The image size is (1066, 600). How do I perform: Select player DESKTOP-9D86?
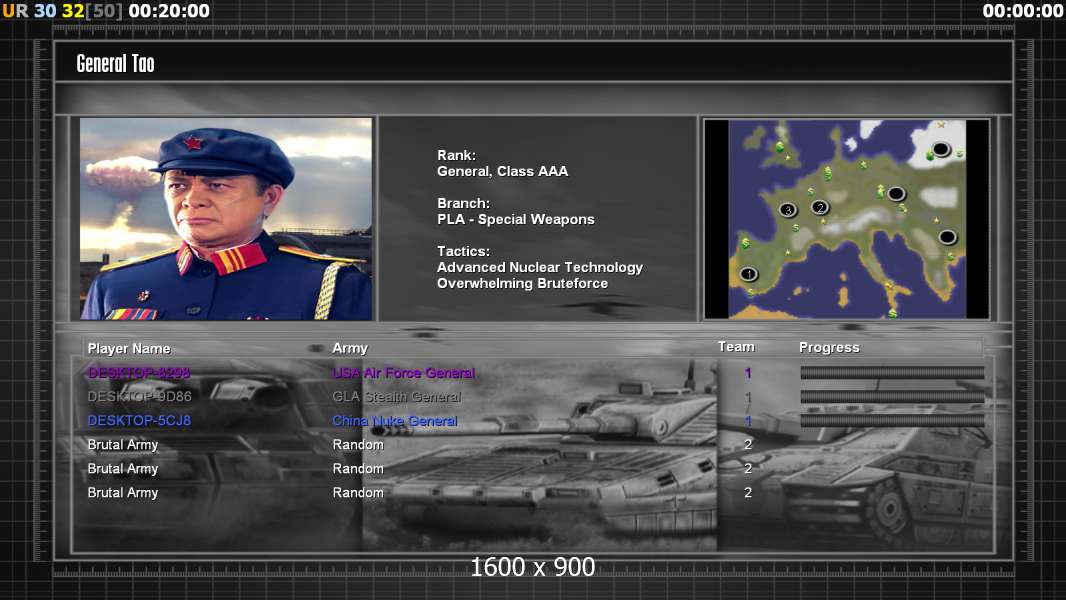139,396
